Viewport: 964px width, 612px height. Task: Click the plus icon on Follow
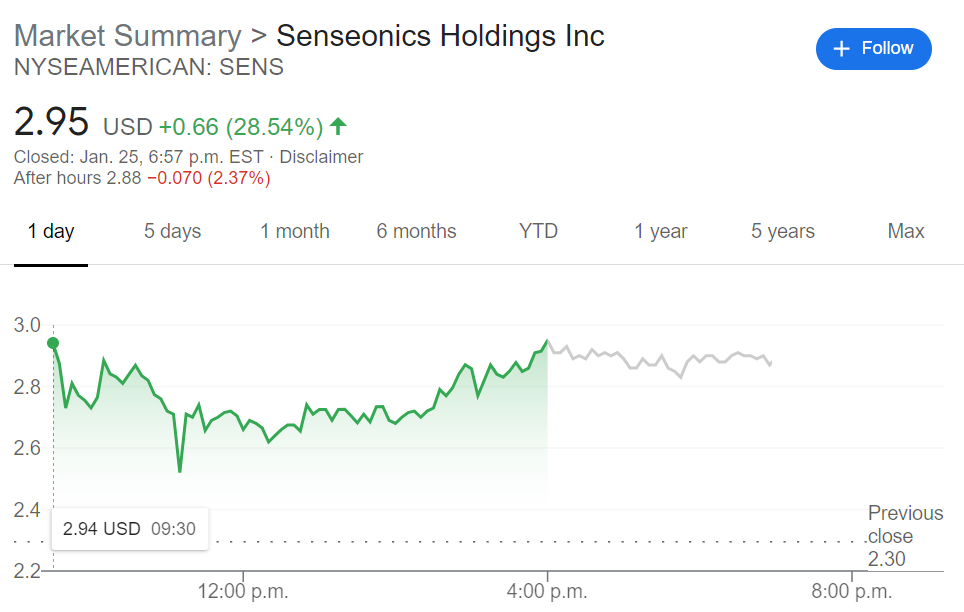842,49
